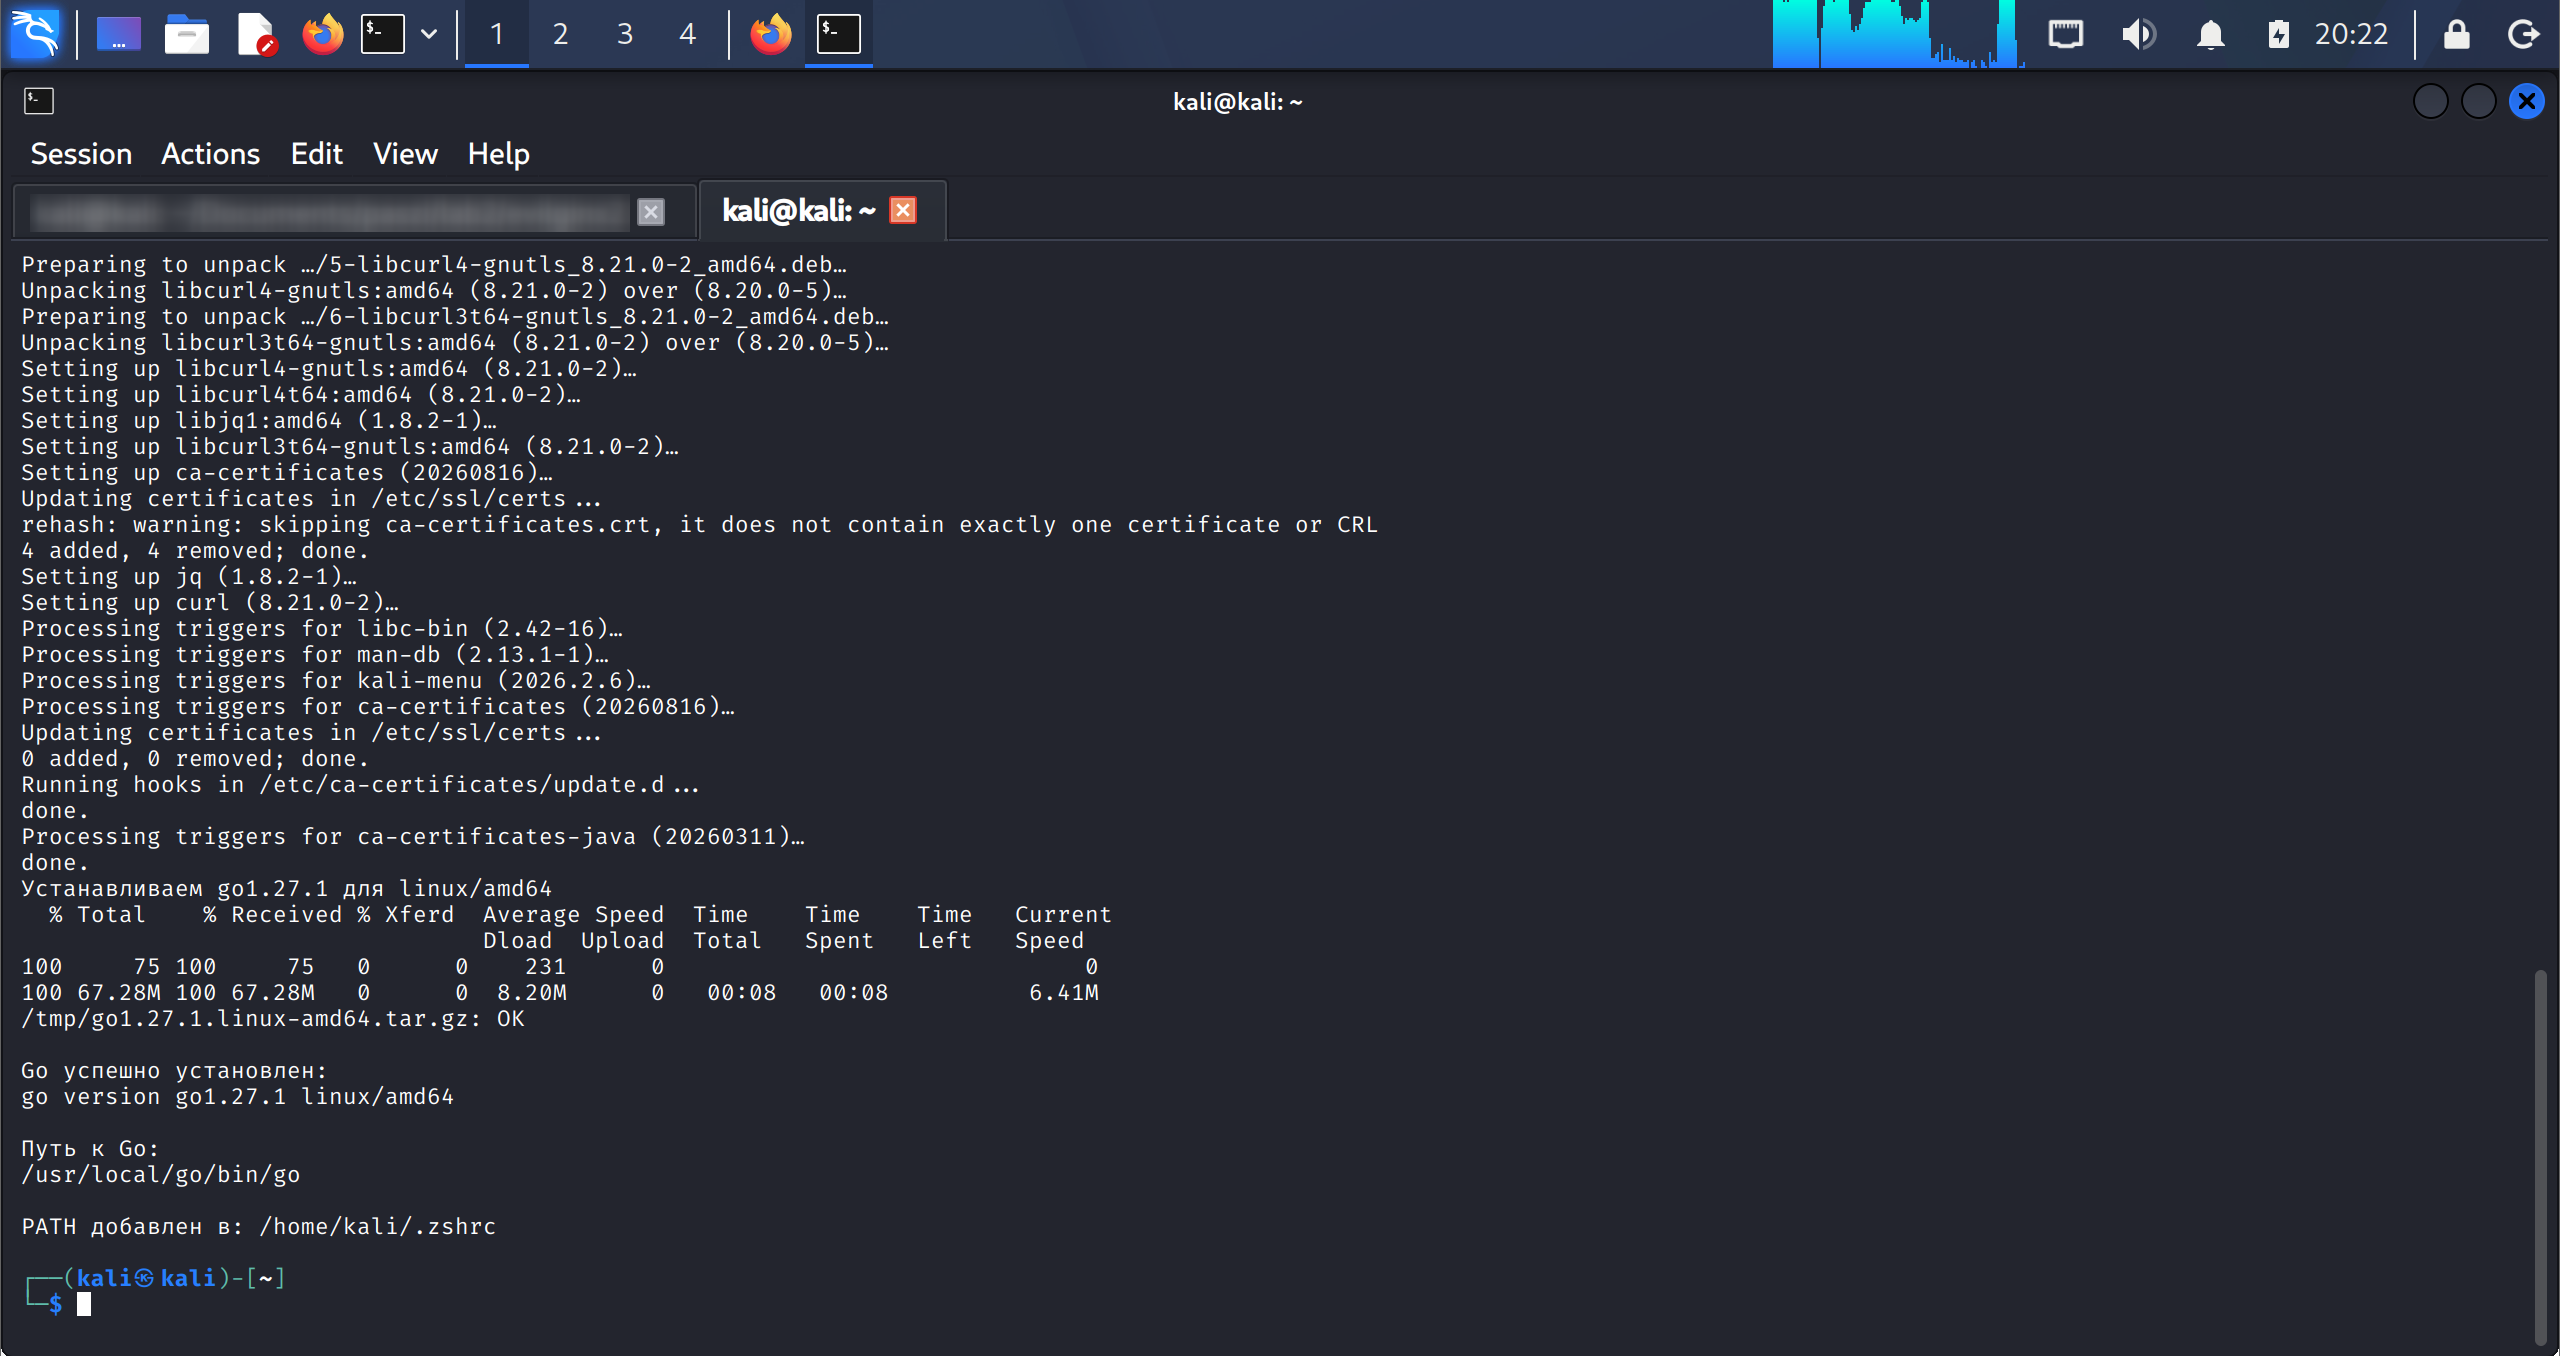Open the terminal emulator launcher
Screen dimensions: 2560x1356
point(383,34)
